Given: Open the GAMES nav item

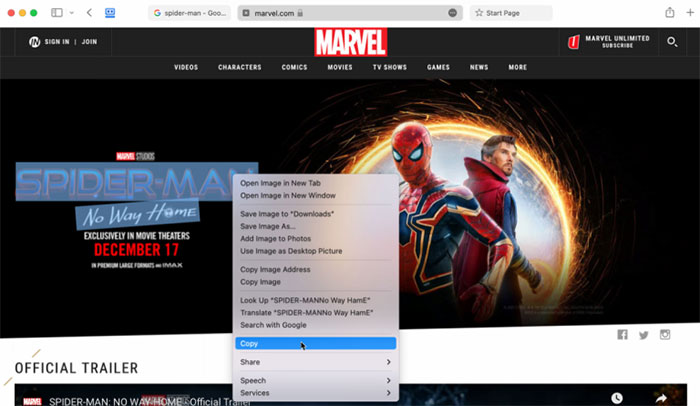Looking at the screenshot, I should (x=438, y=67).
